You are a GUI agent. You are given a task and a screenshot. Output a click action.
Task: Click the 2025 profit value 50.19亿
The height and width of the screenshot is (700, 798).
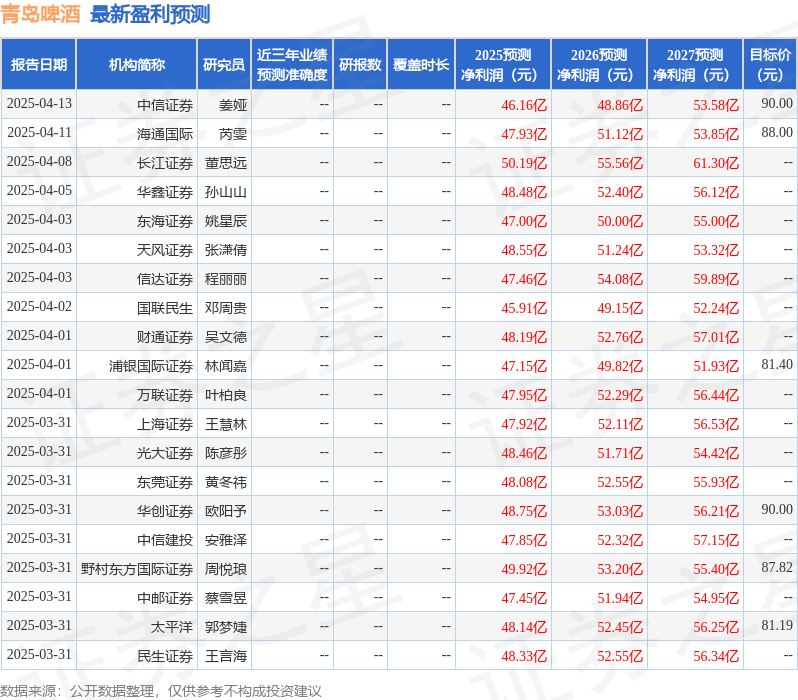coord(524,163)
